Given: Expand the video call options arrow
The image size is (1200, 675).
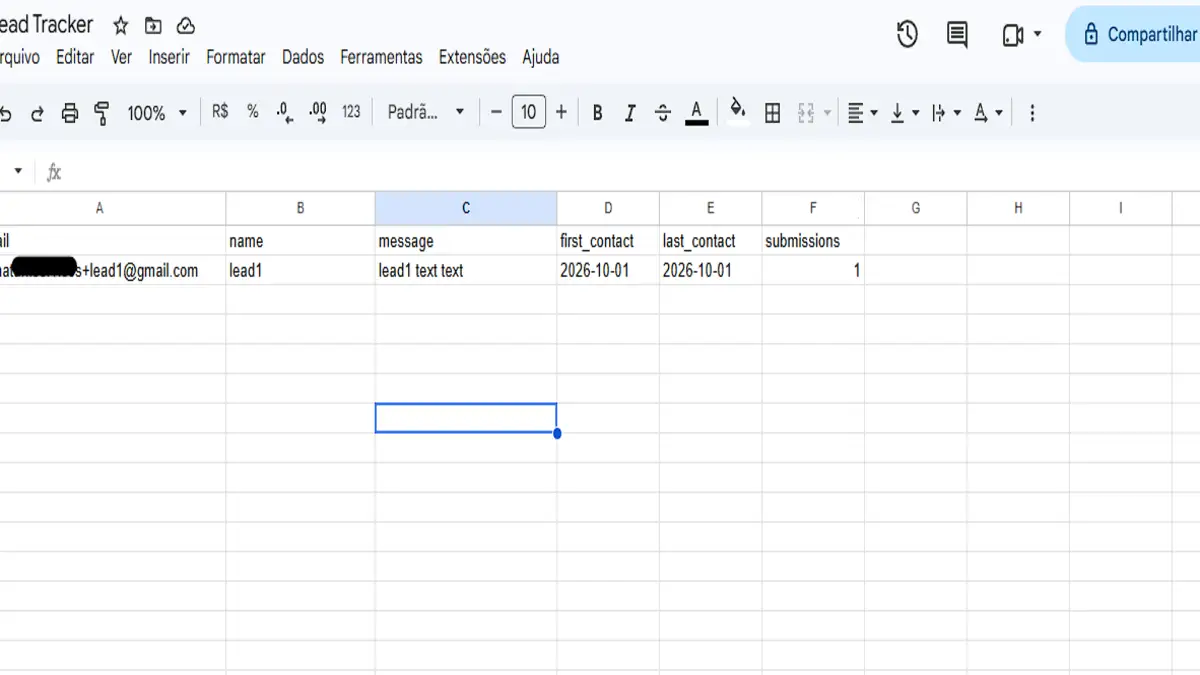Looking at the screenshot, I should (1037, 35).
